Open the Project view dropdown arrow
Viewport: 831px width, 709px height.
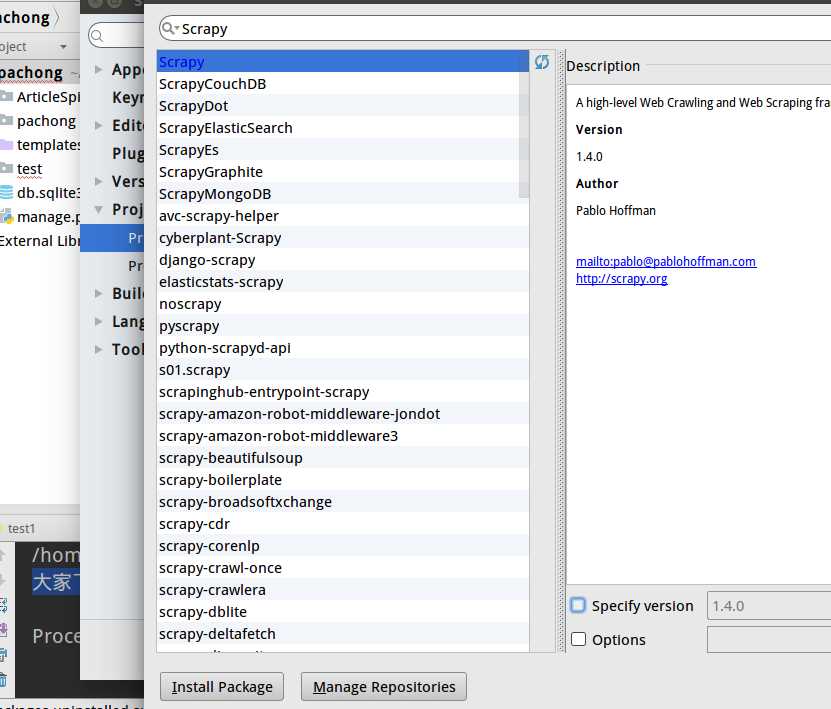coord(63,47)
